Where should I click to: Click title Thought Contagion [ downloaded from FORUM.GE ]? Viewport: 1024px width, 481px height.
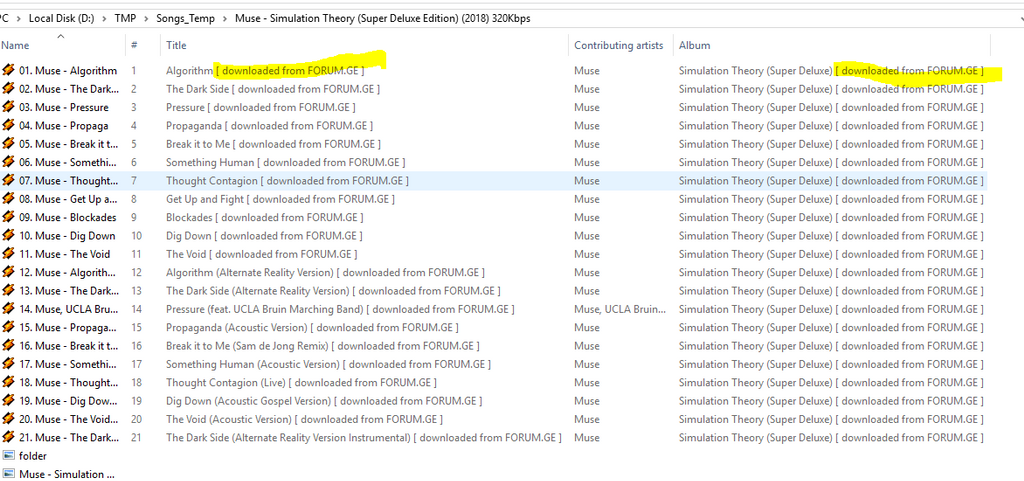287,180
